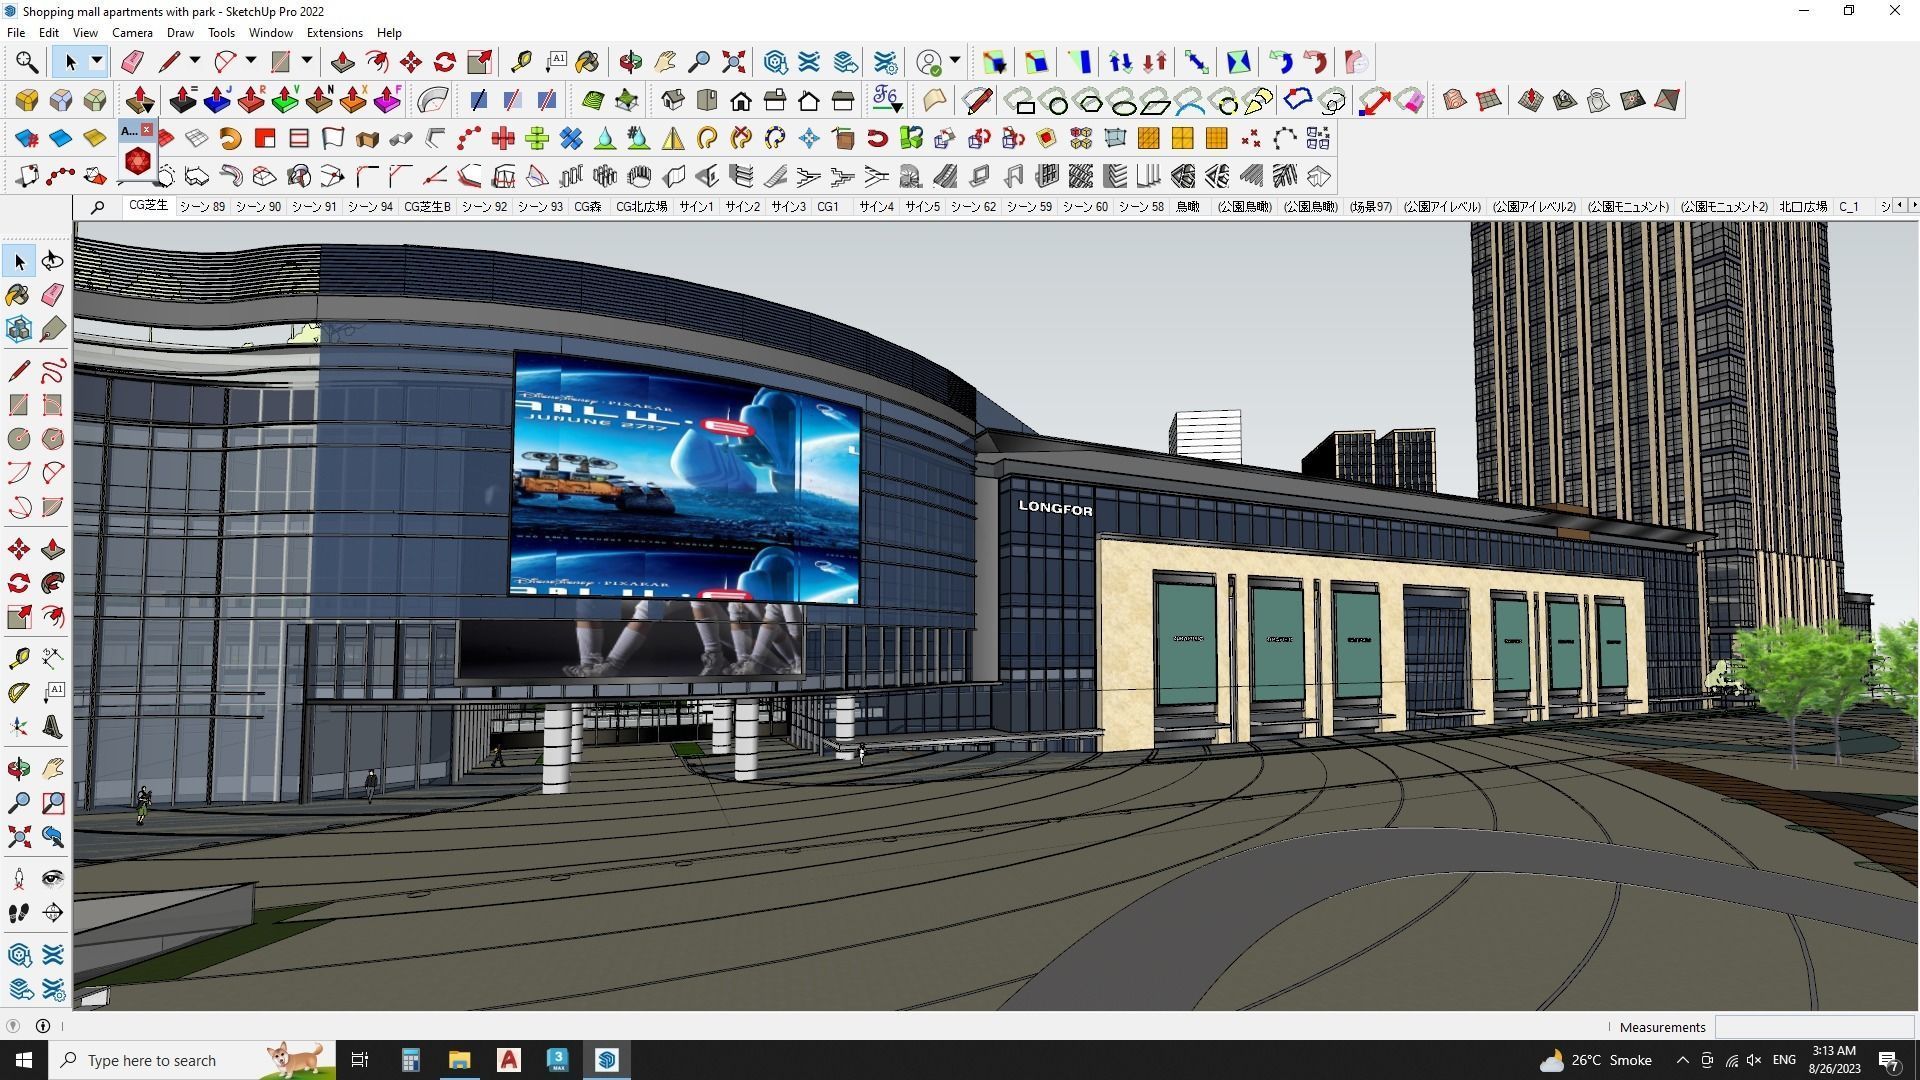Viewport: 1920px width, 1080px height.
Task: Select the Look Around eye tool
Action: (53, 879)
